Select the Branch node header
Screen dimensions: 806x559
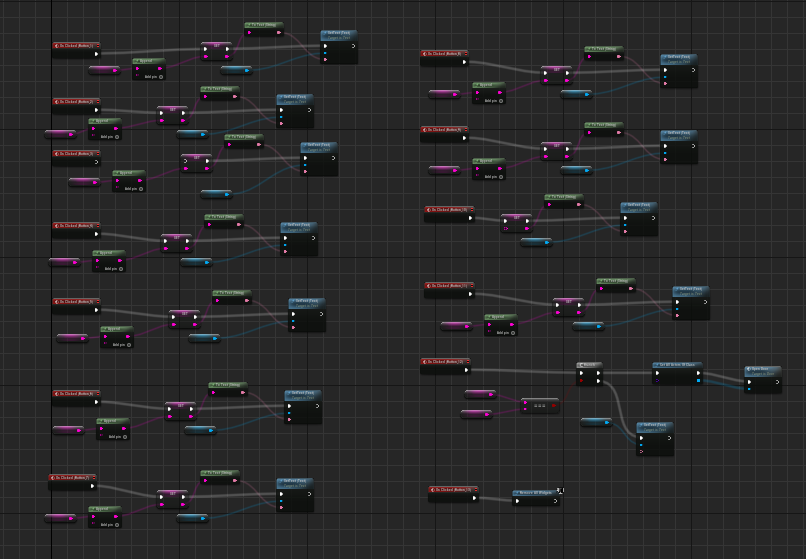pyautogui.click(x=589, y=365)
